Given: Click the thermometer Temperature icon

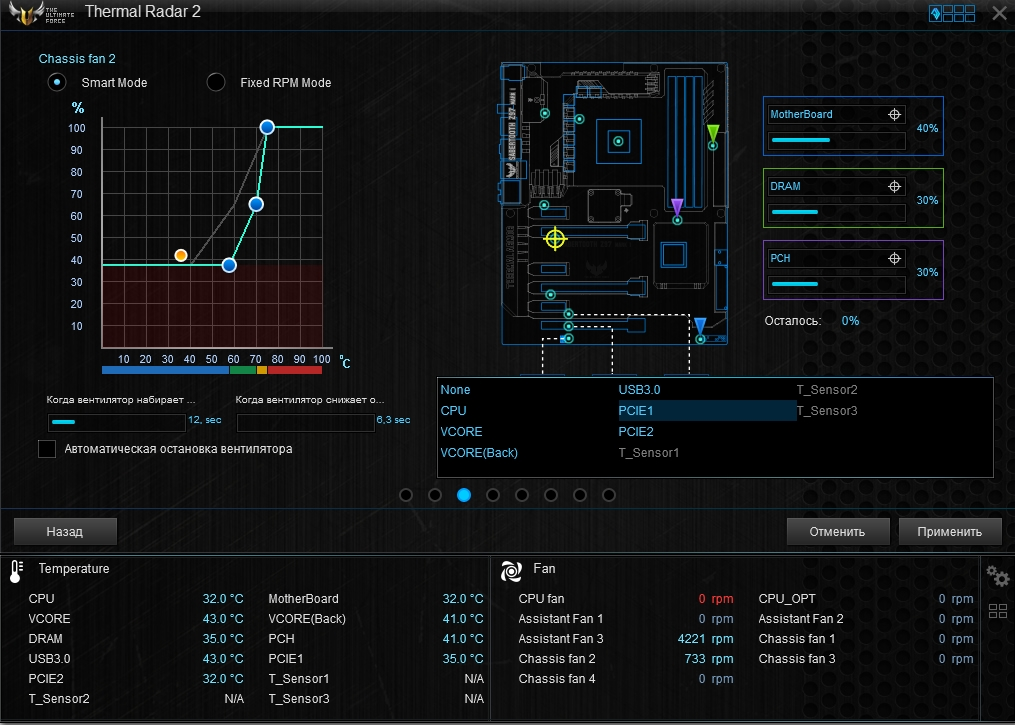Looking at the screenshot, I should [x=16, y=571].
